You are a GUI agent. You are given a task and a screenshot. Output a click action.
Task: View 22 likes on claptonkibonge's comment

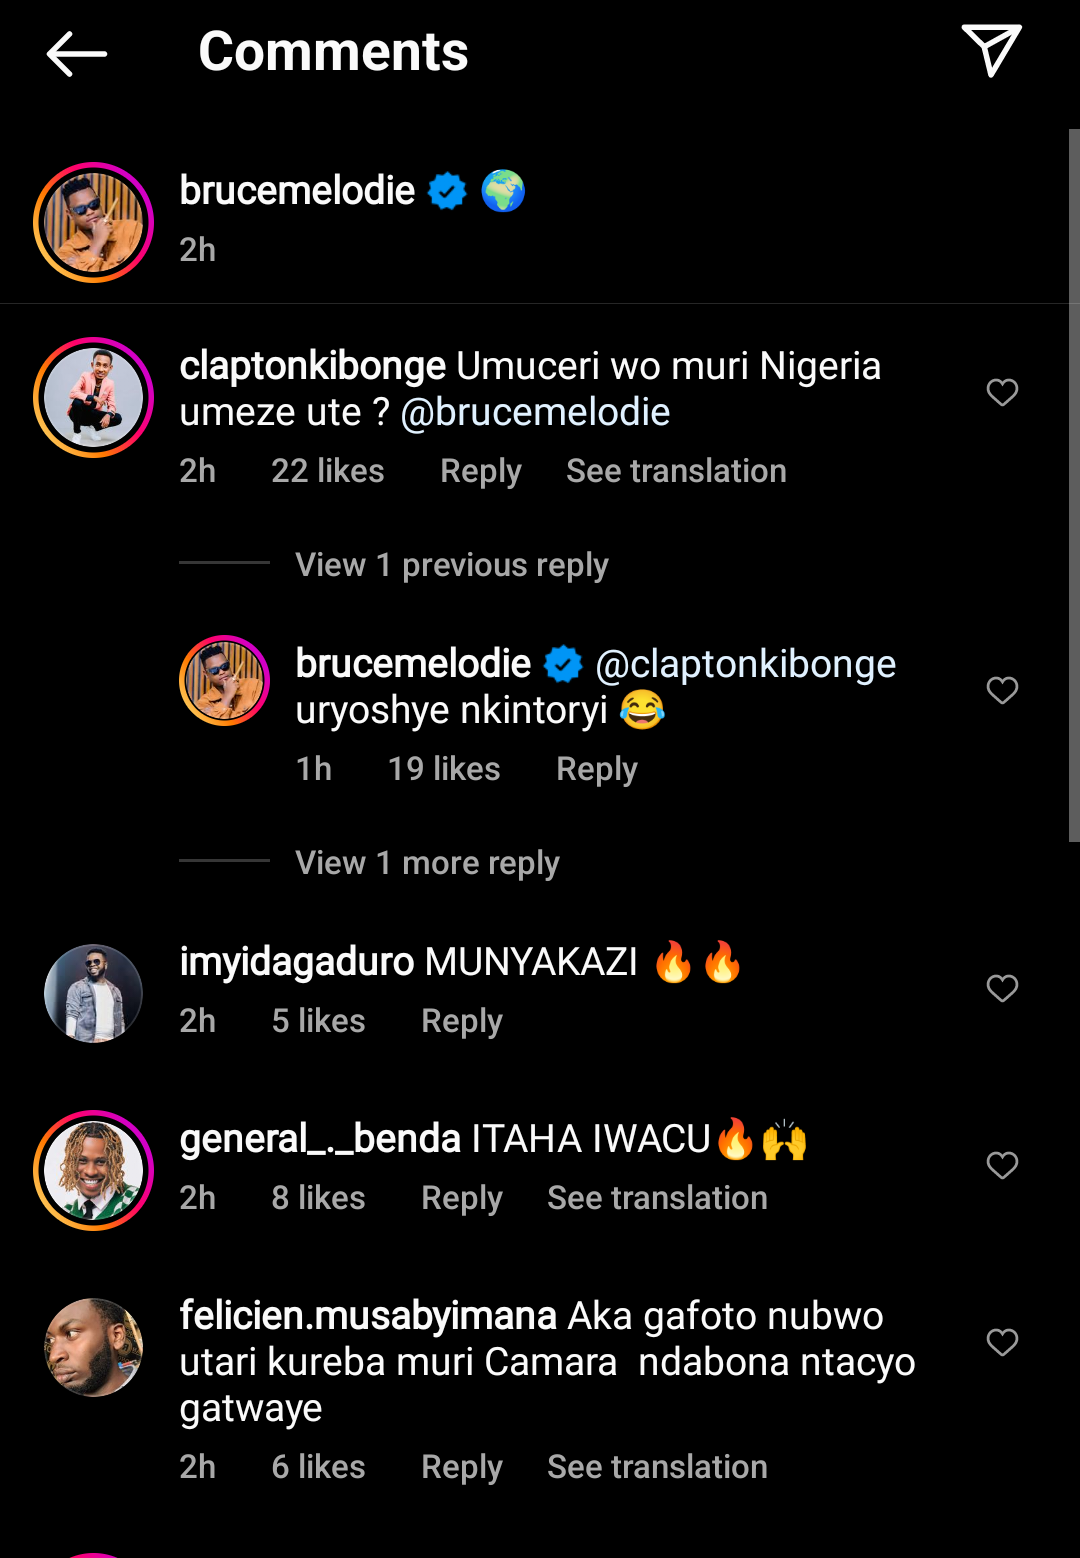(x=327, y=471)
